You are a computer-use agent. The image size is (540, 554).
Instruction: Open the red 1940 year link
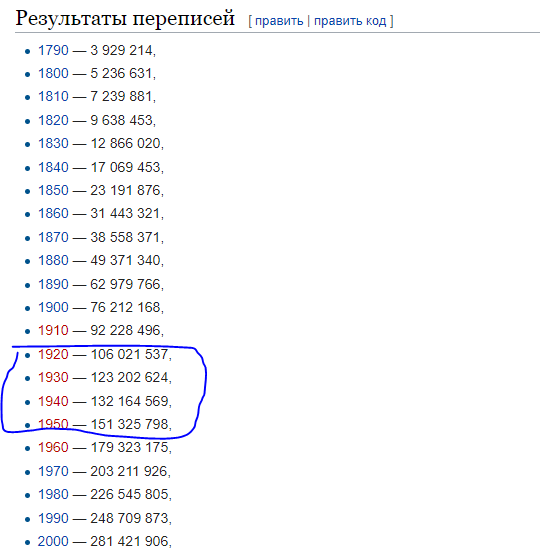click(53, 401)
